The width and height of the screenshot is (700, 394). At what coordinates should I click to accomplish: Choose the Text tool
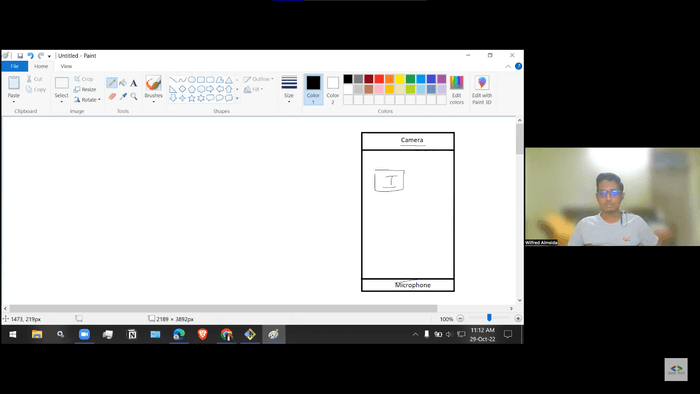(133, 83)
